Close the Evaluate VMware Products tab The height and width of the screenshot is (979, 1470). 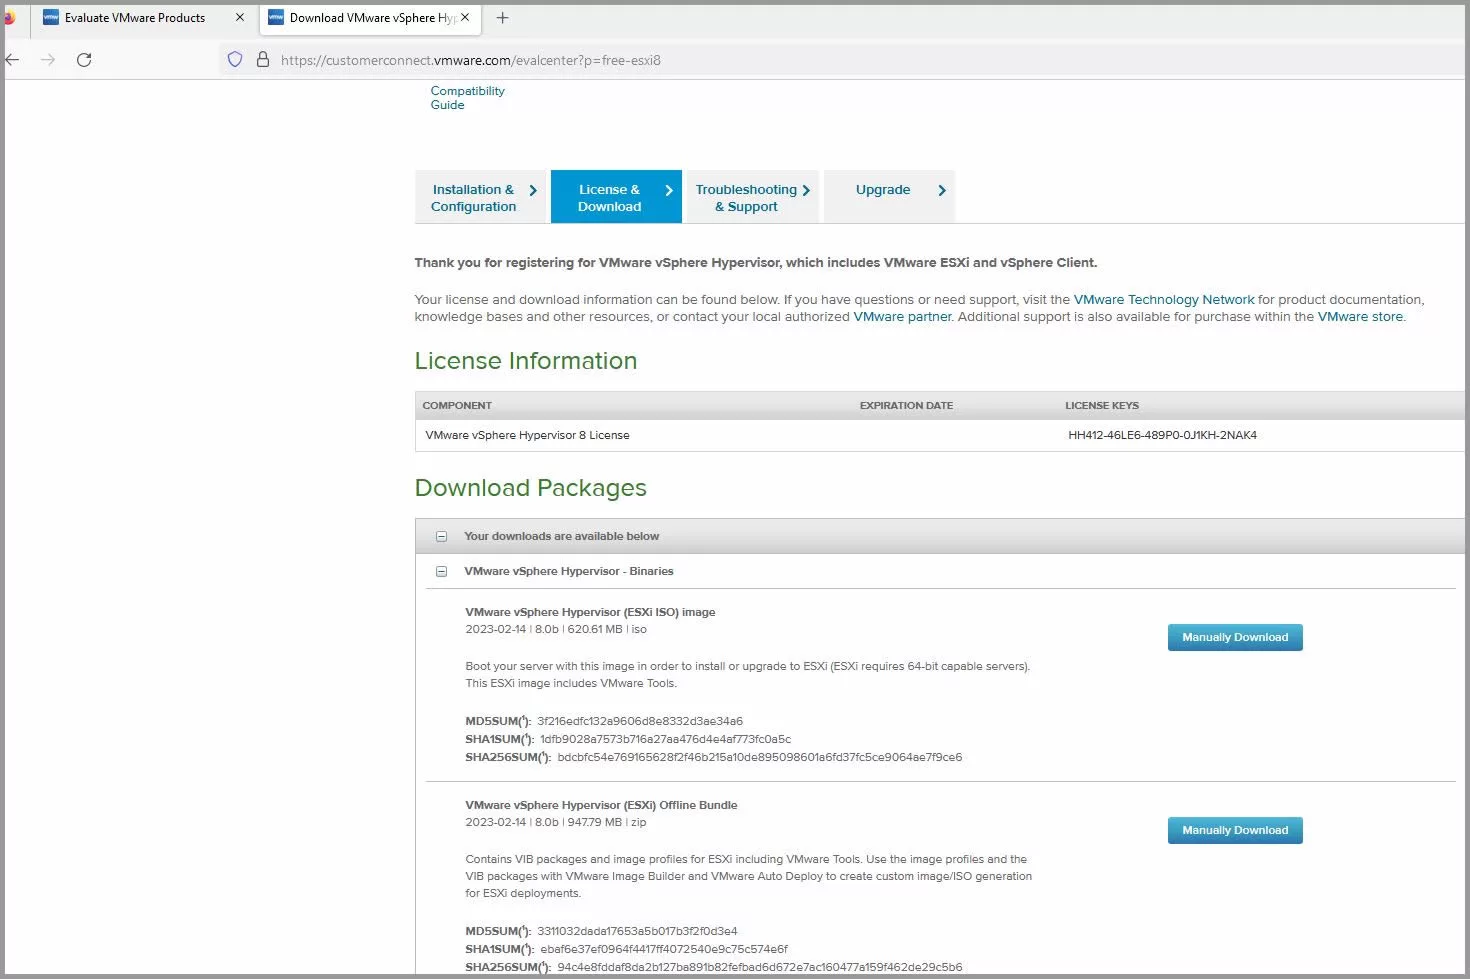point(240,18)
